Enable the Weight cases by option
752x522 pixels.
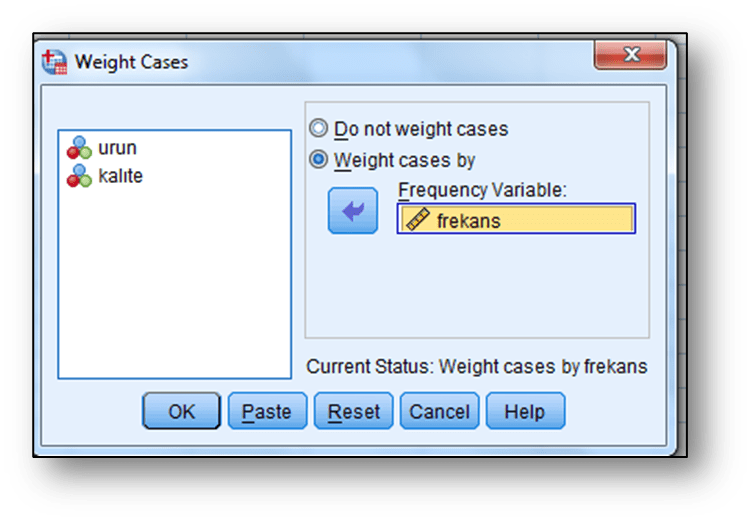tap(319, 159)
